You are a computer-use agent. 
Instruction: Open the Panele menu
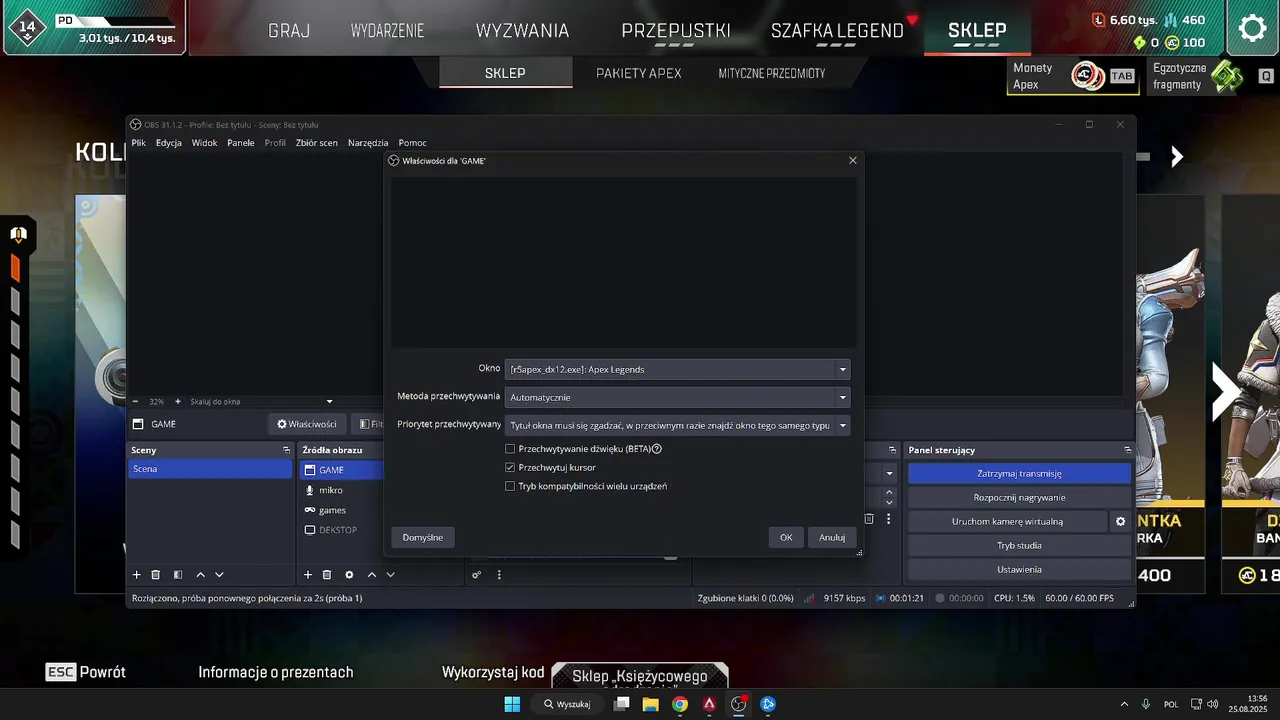[241, 143]
